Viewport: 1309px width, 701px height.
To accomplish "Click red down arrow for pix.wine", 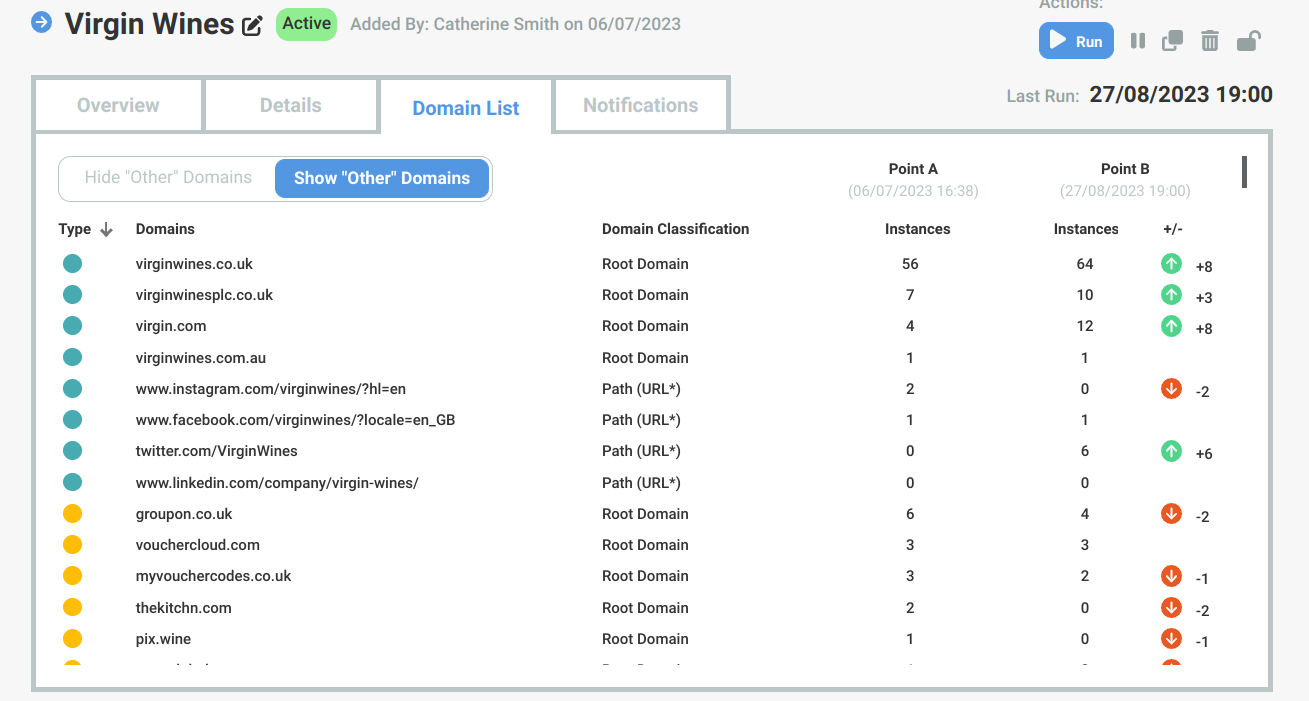I will click(x=1171, y=640).
